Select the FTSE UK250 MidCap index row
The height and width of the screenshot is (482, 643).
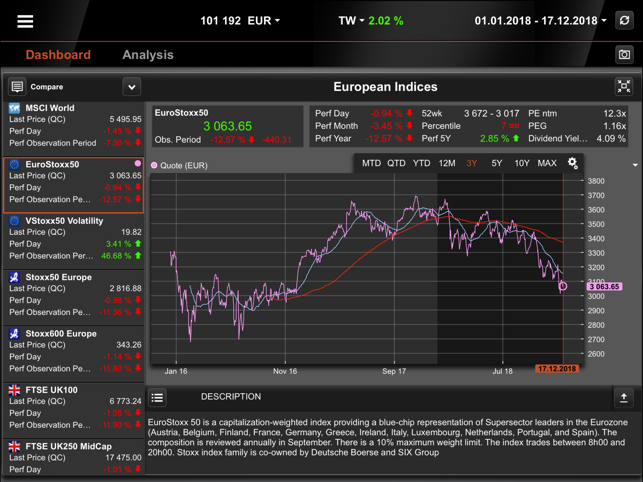click(x=74, y=457)
